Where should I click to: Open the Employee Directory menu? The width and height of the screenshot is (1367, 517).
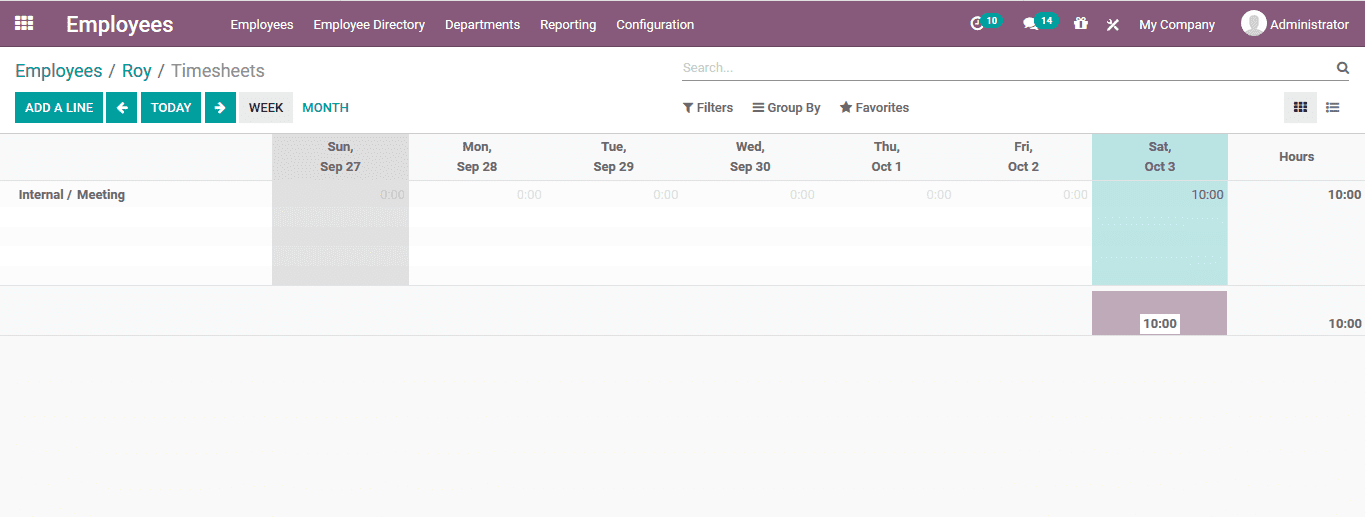click(369, 24)
